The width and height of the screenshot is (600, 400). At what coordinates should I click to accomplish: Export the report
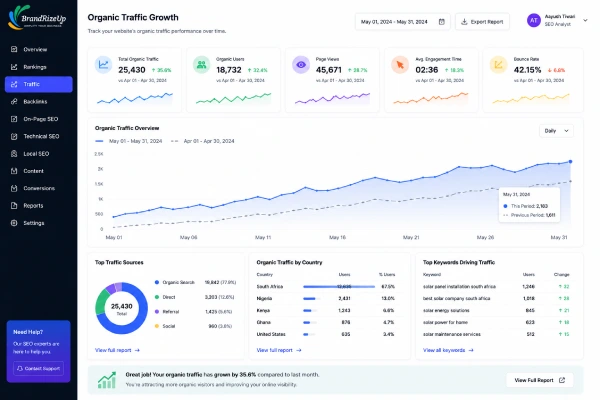482,22
